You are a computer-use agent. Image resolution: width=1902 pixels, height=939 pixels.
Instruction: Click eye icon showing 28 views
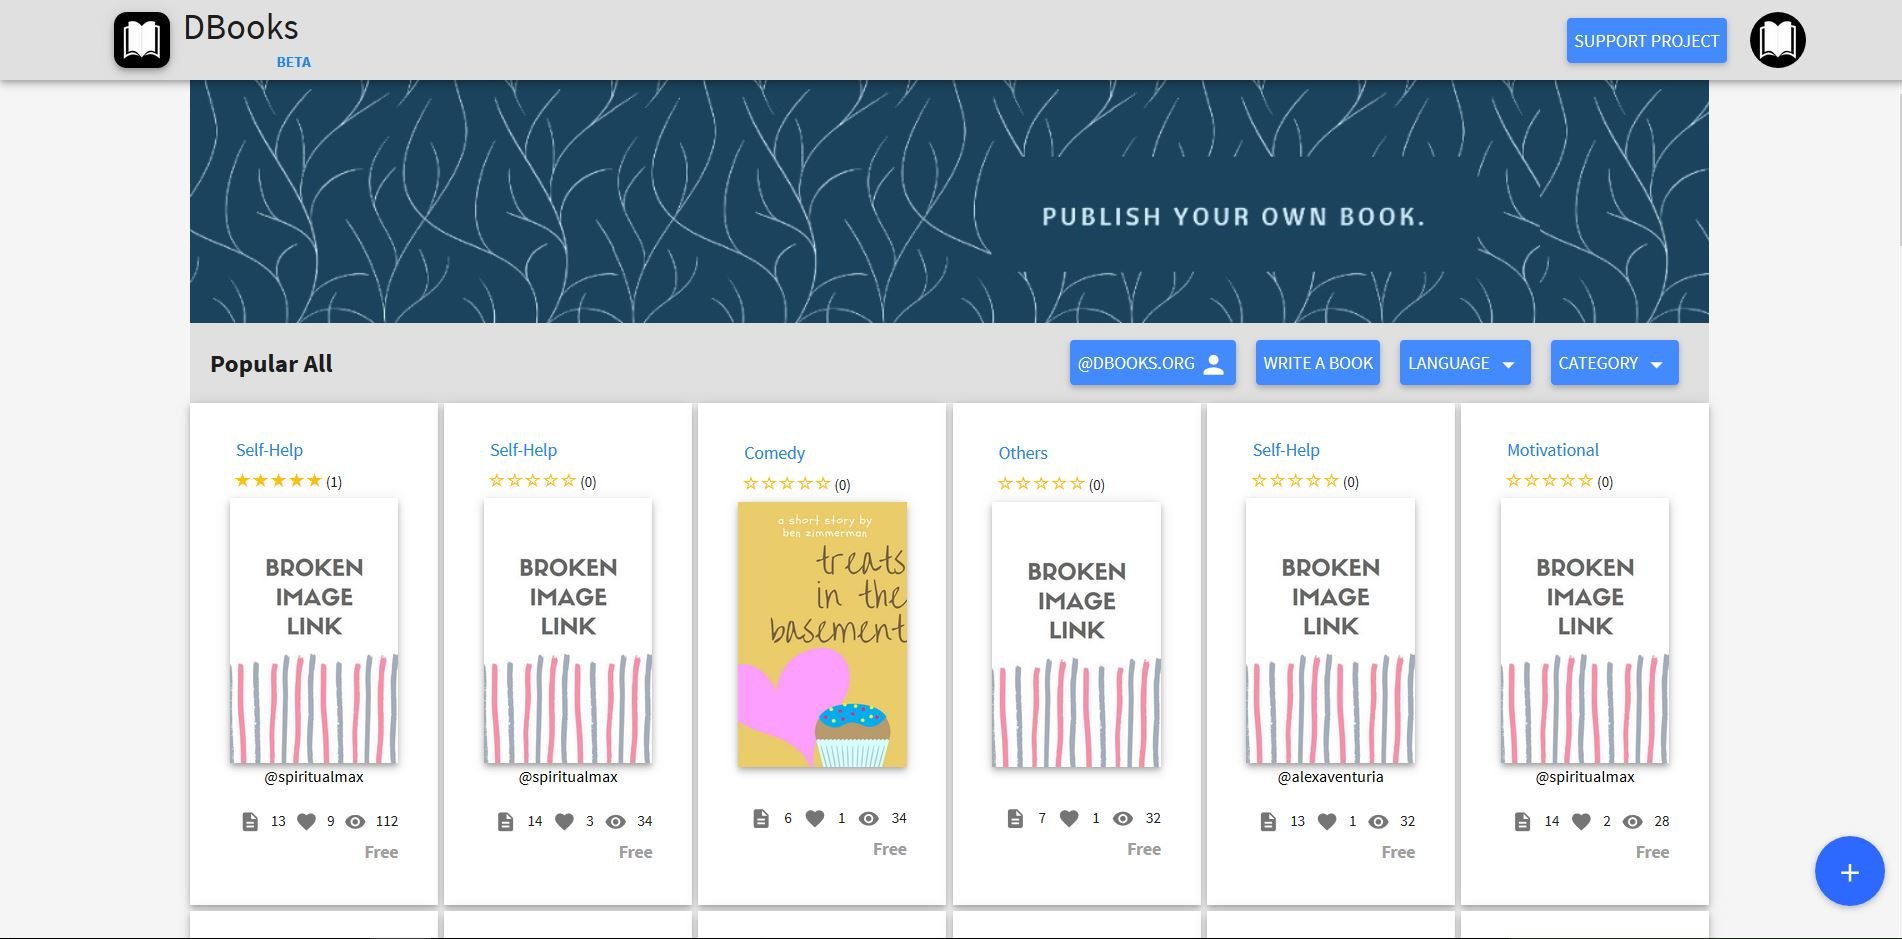pyautogui.click(x=1632, y=821)
